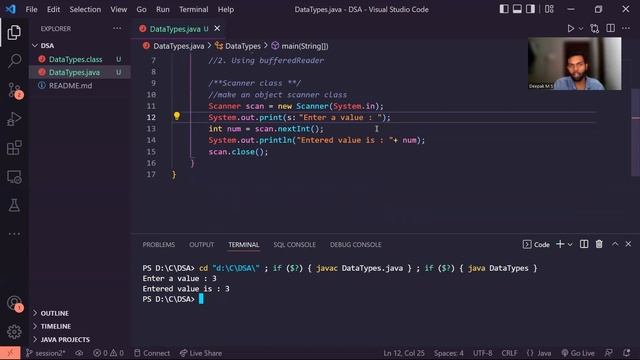The image size is (640, 360).
Task: Switch to the OUTPUT tab
Action: pos(202,244)
